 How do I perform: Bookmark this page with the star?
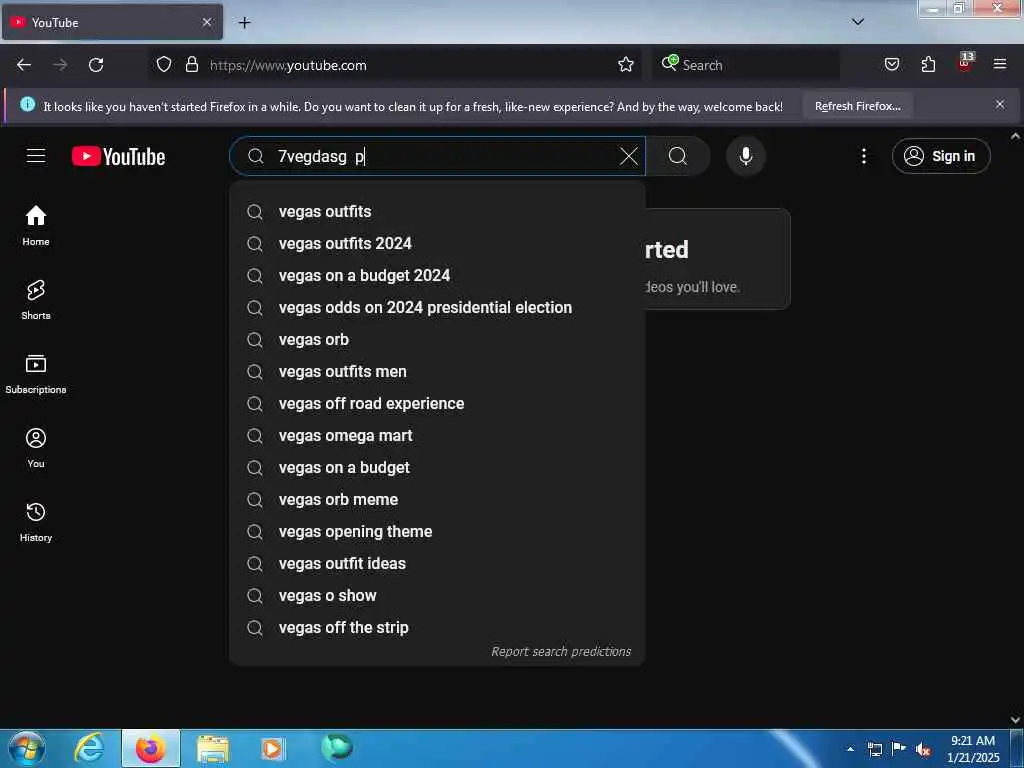click(626, 65)
